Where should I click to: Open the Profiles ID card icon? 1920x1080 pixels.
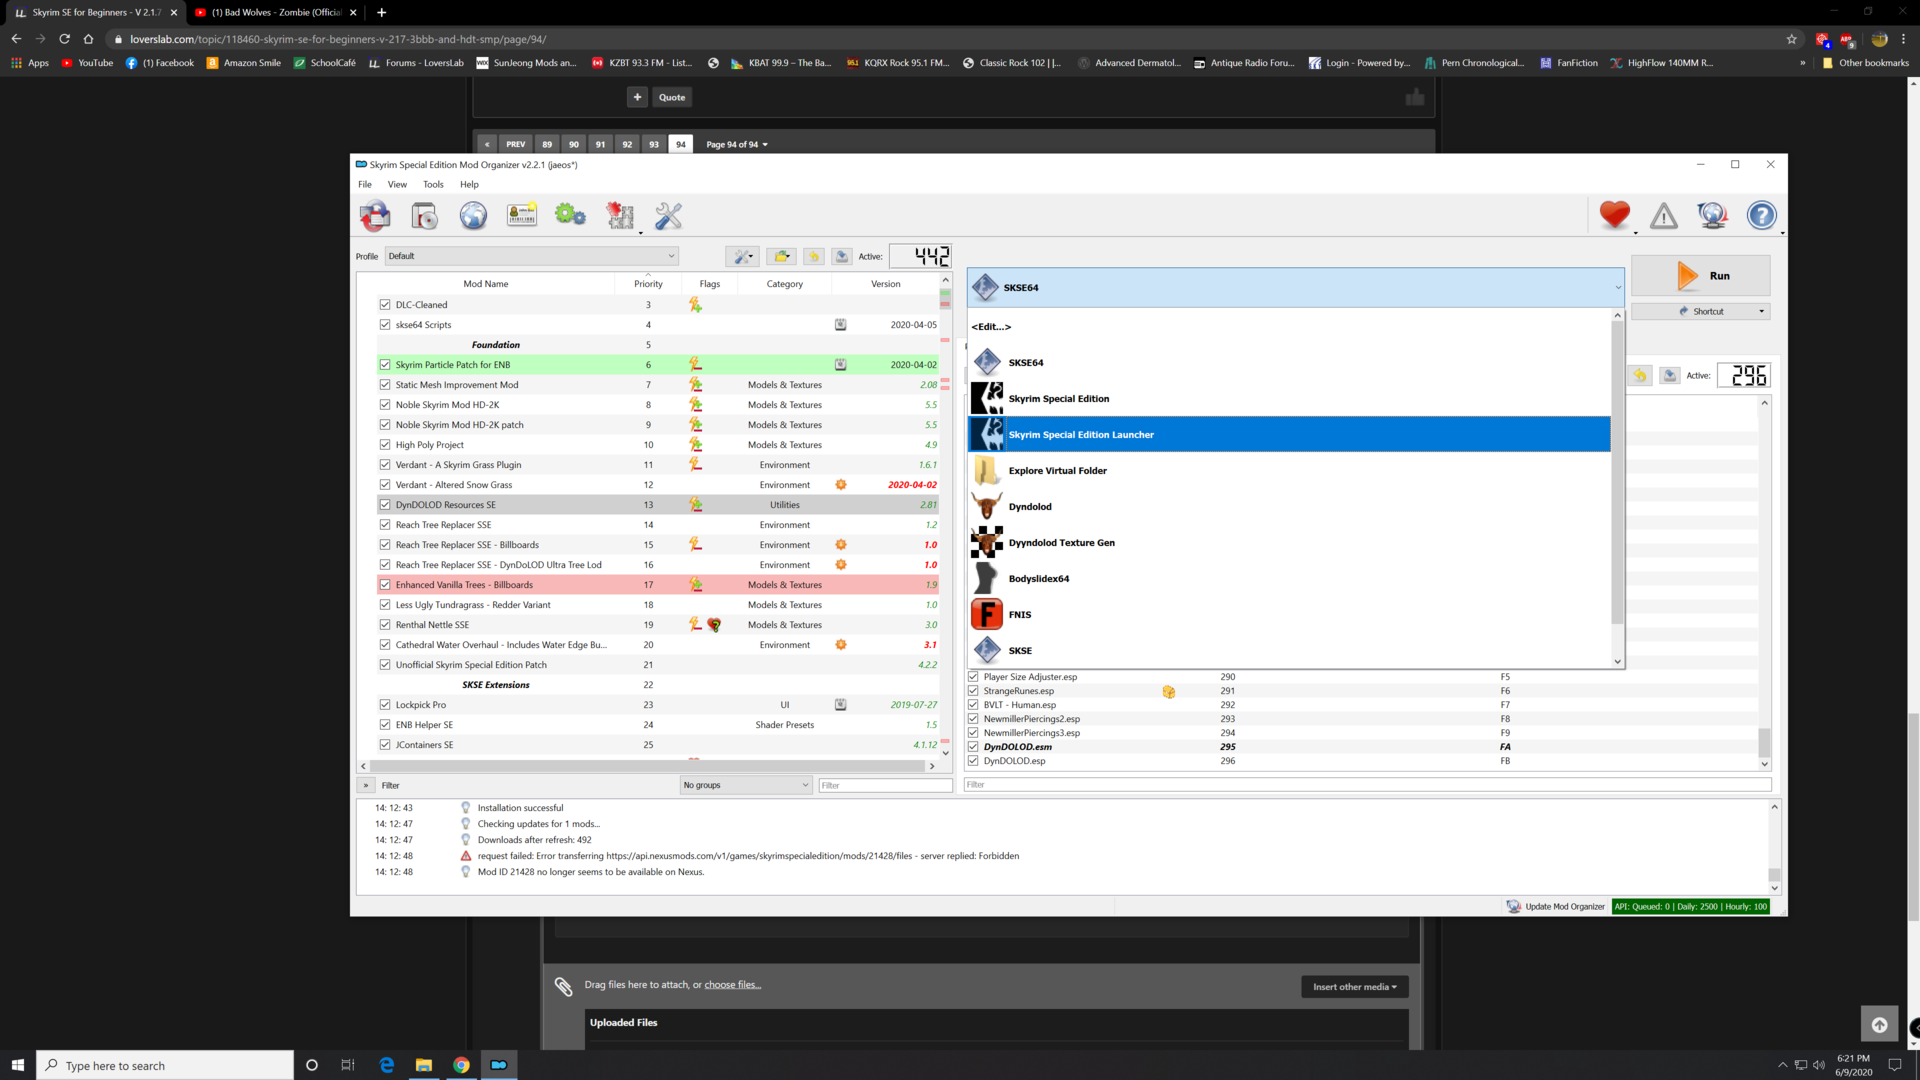(522, 215)
